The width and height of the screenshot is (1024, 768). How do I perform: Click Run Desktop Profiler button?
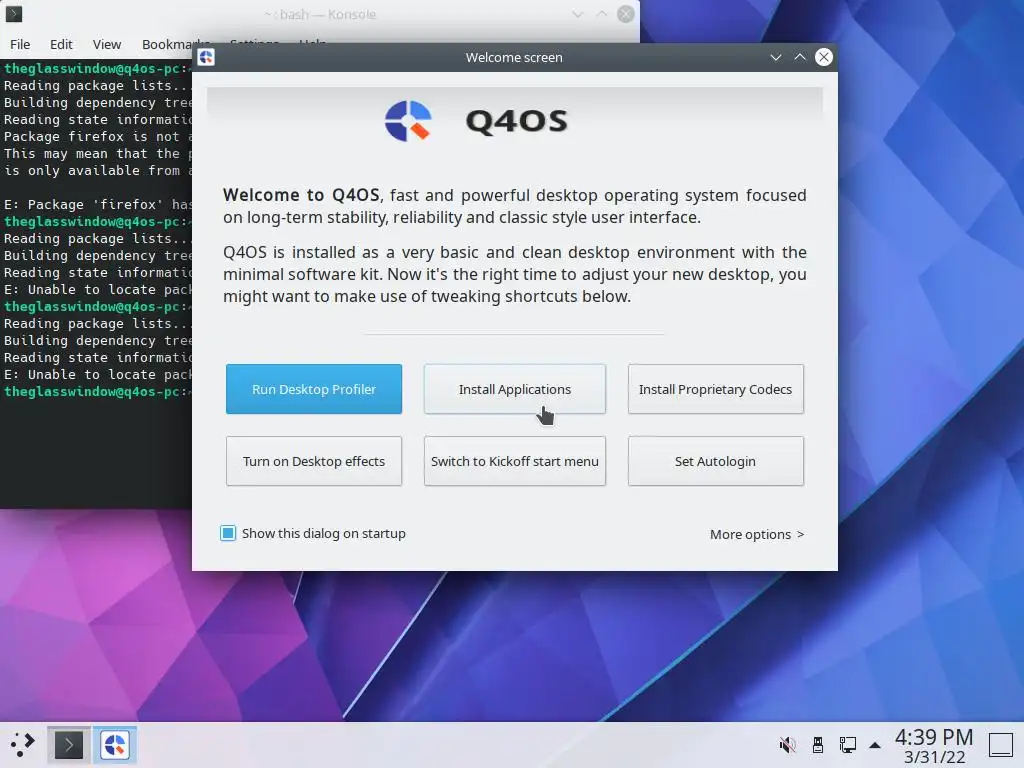click(313, 389)
